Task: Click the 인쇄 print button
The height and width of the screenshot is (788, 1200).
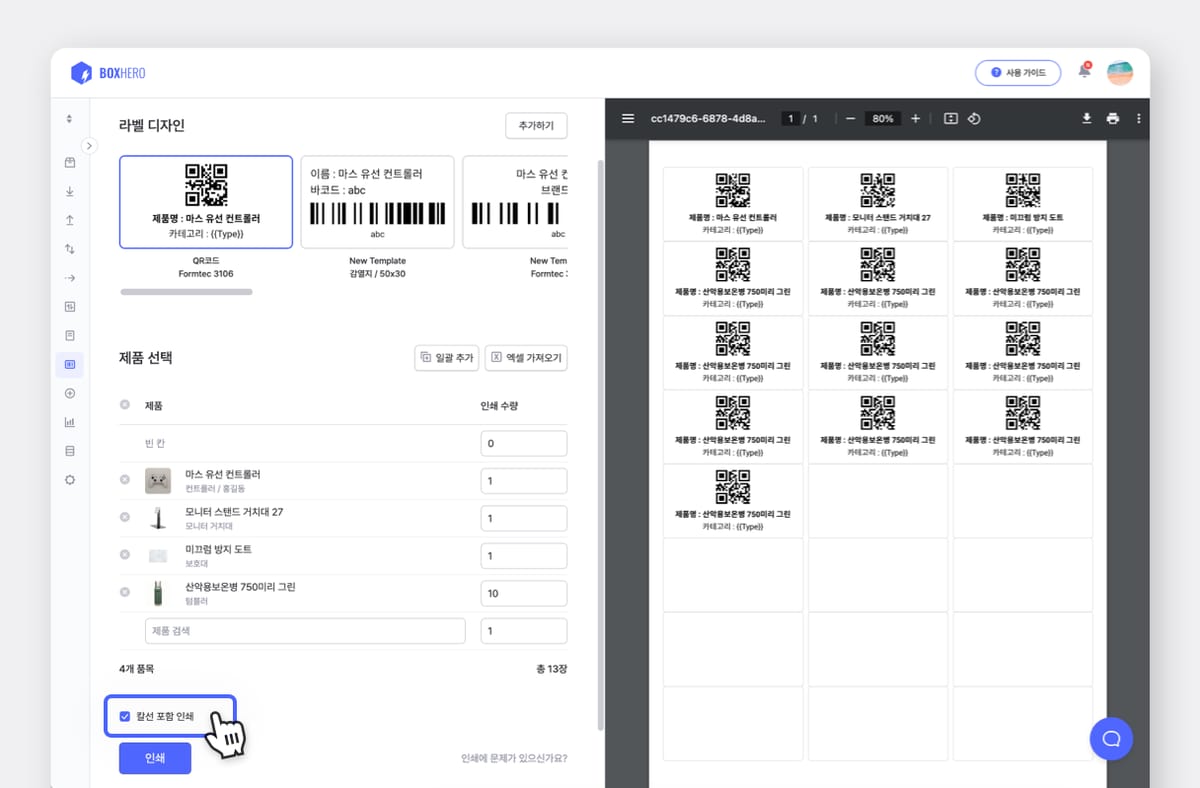Action: (155, 758)
